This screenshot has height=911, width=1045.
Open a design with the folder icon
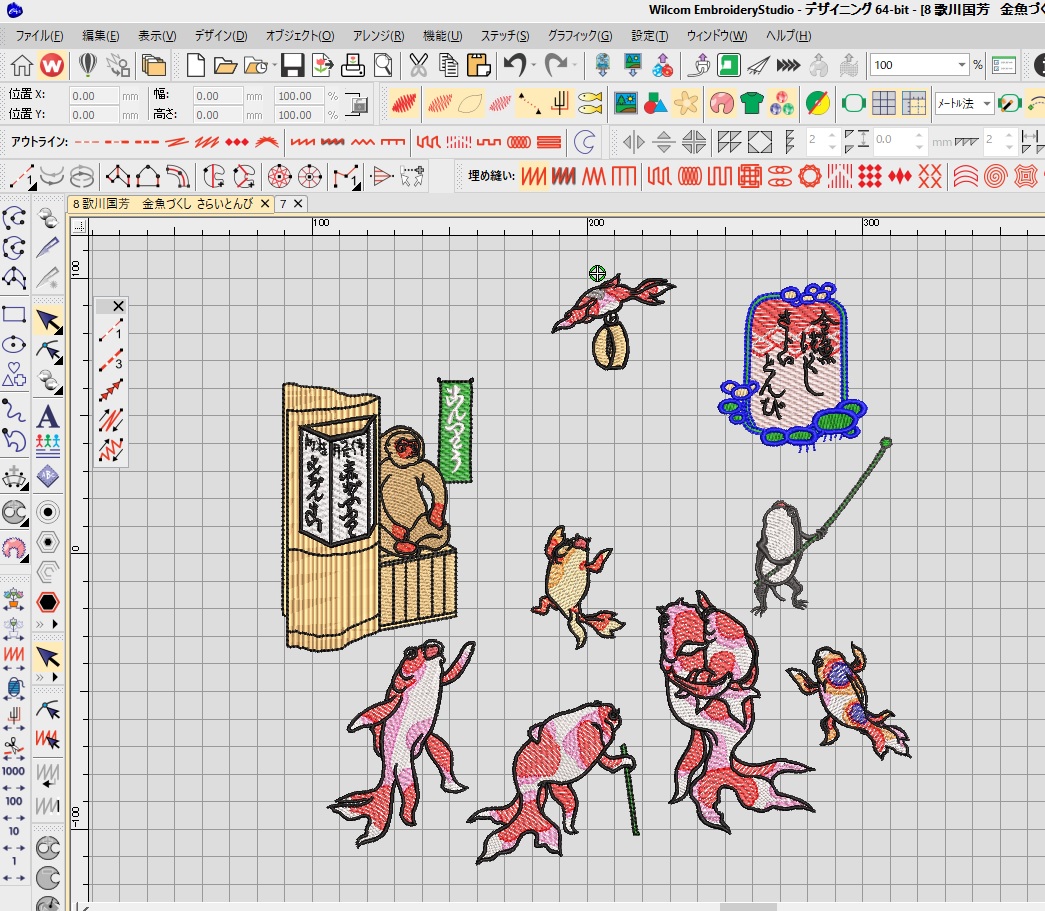point(225,65)
